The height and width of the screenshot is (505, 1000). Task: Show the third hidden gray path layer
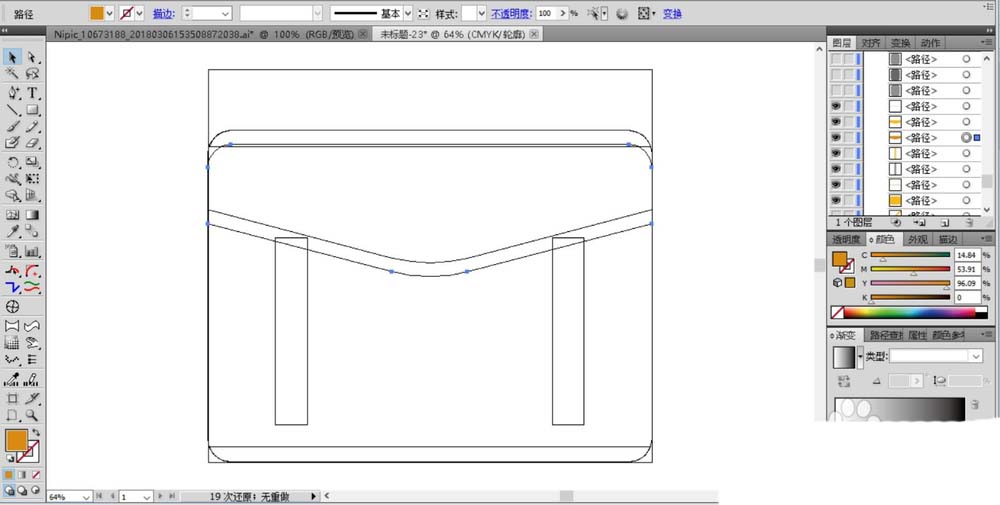click(x=835, y=91)
